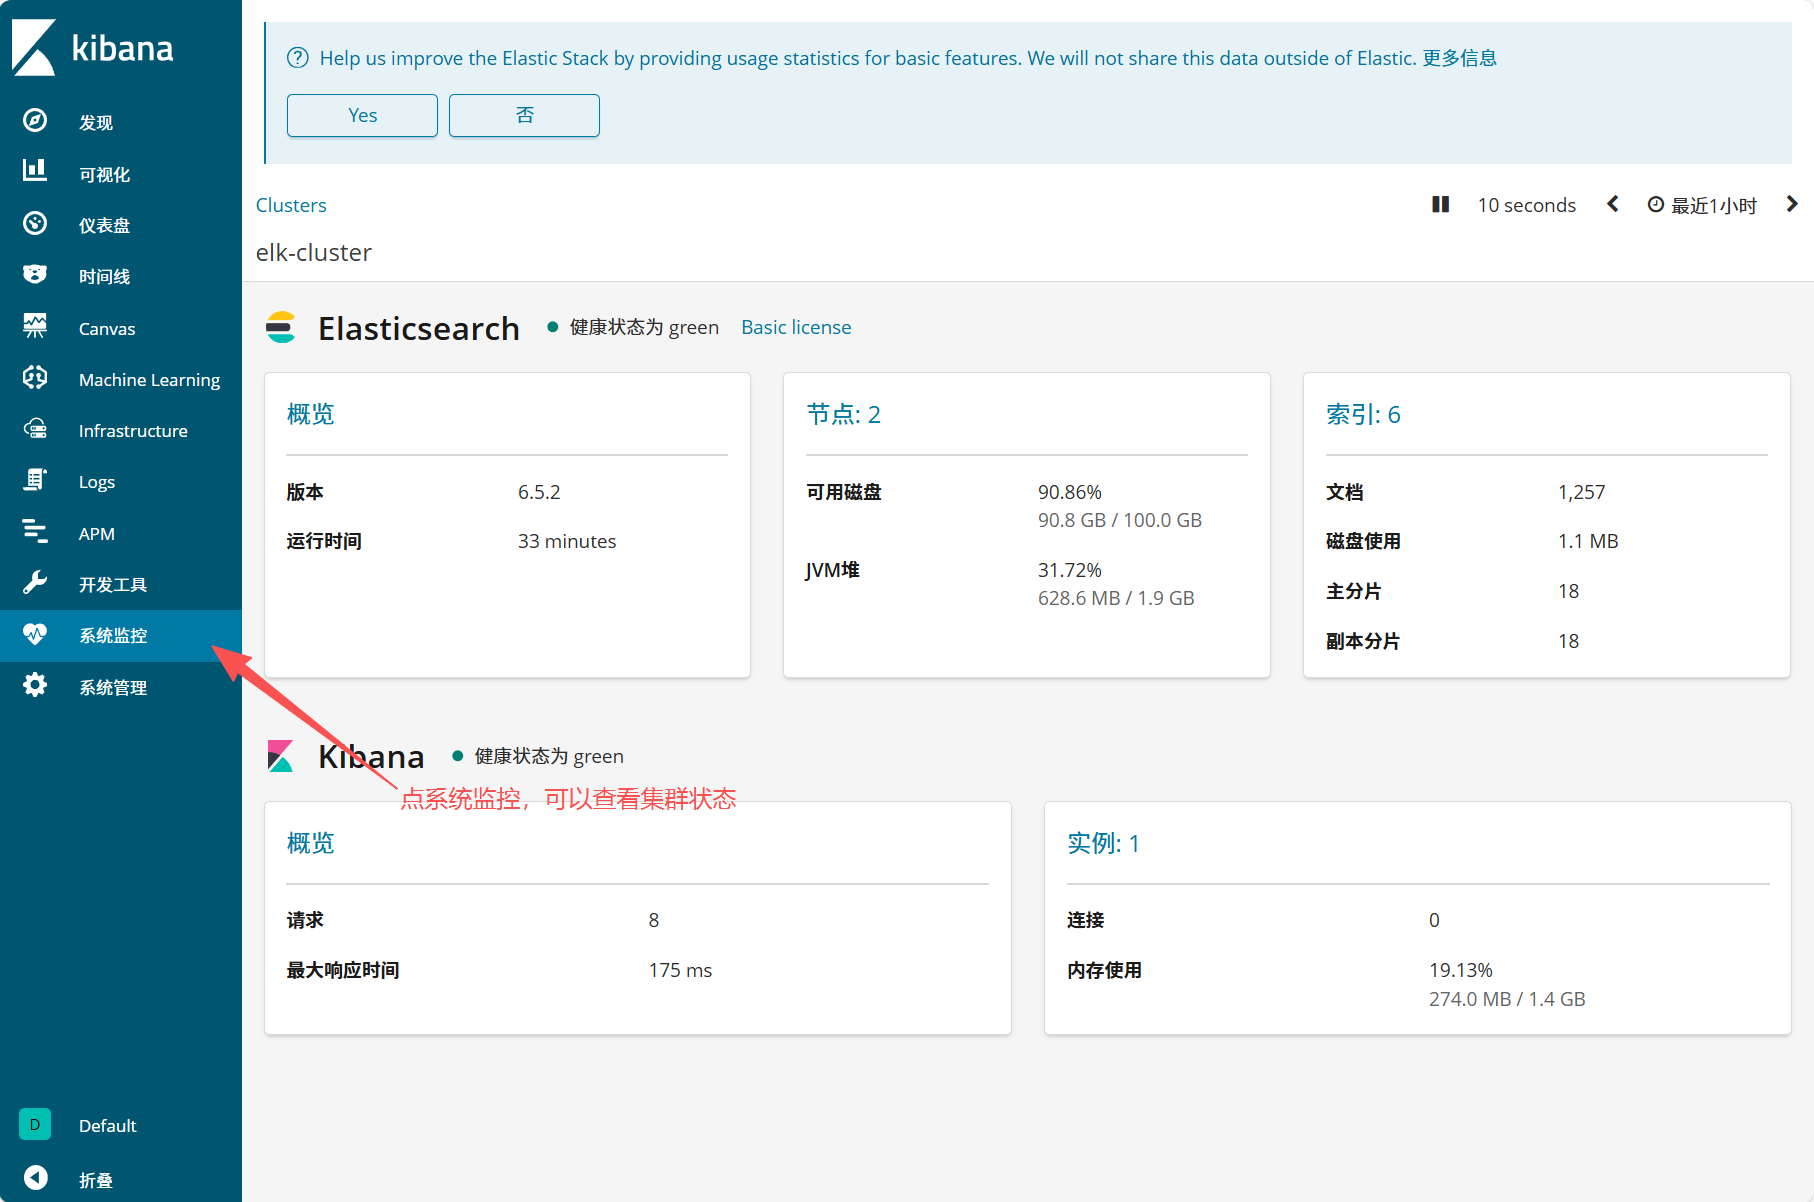Image resolution: width=1814 pixels, height=1202 pixels.
Task: Select the 开发工具 menu label
Action: click(113, 585)
